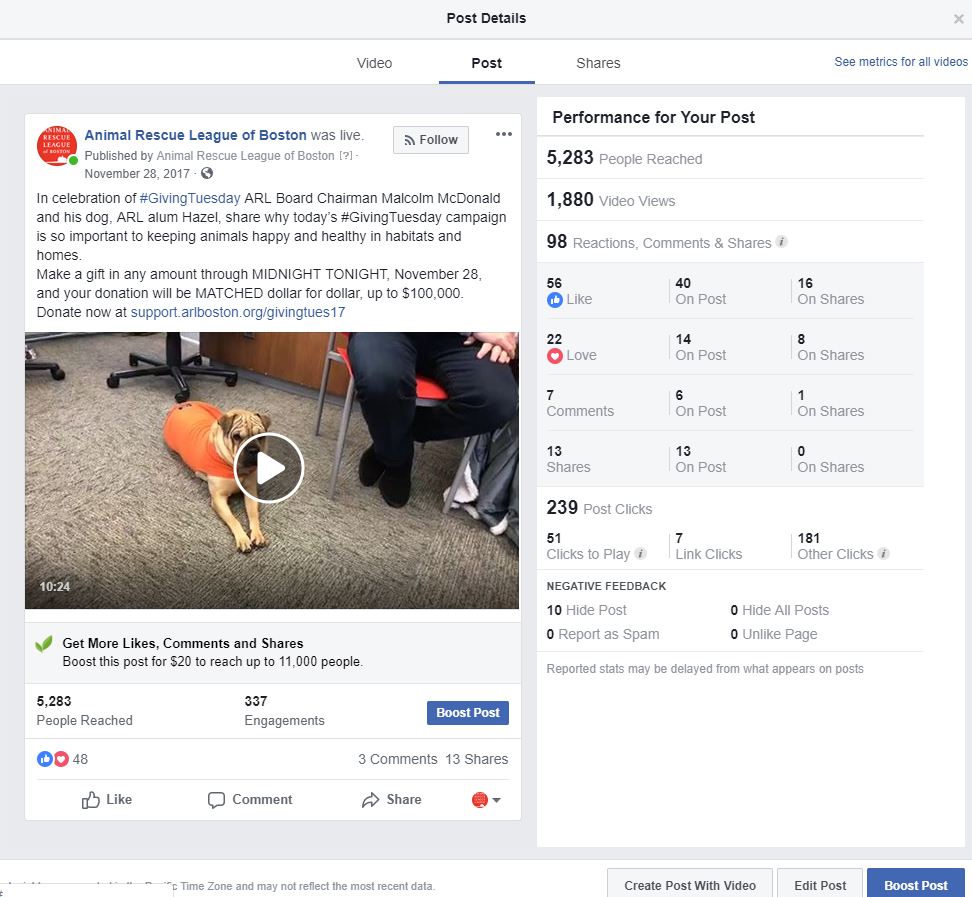Click the 48 reactions count
The width and height of the screenshot is (972, 897).
click(x=80, y=759)
